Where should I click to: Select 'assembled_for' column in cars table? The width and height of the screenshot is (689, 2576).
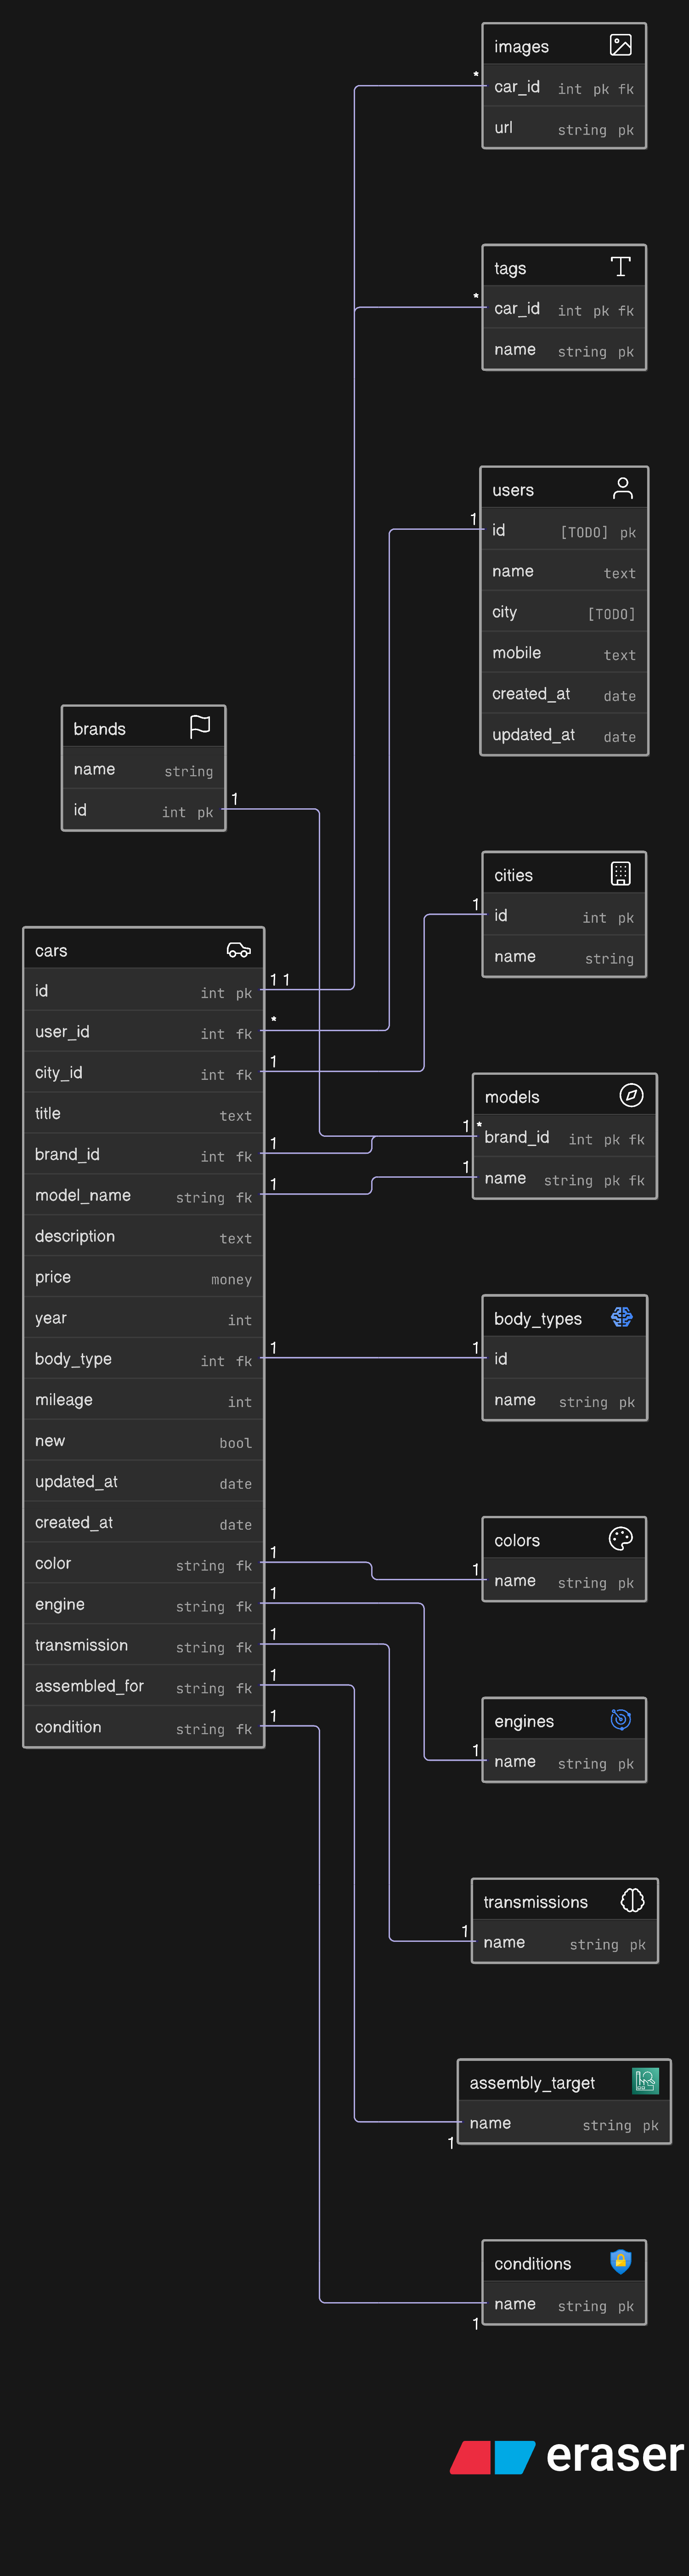(143, 1687)
